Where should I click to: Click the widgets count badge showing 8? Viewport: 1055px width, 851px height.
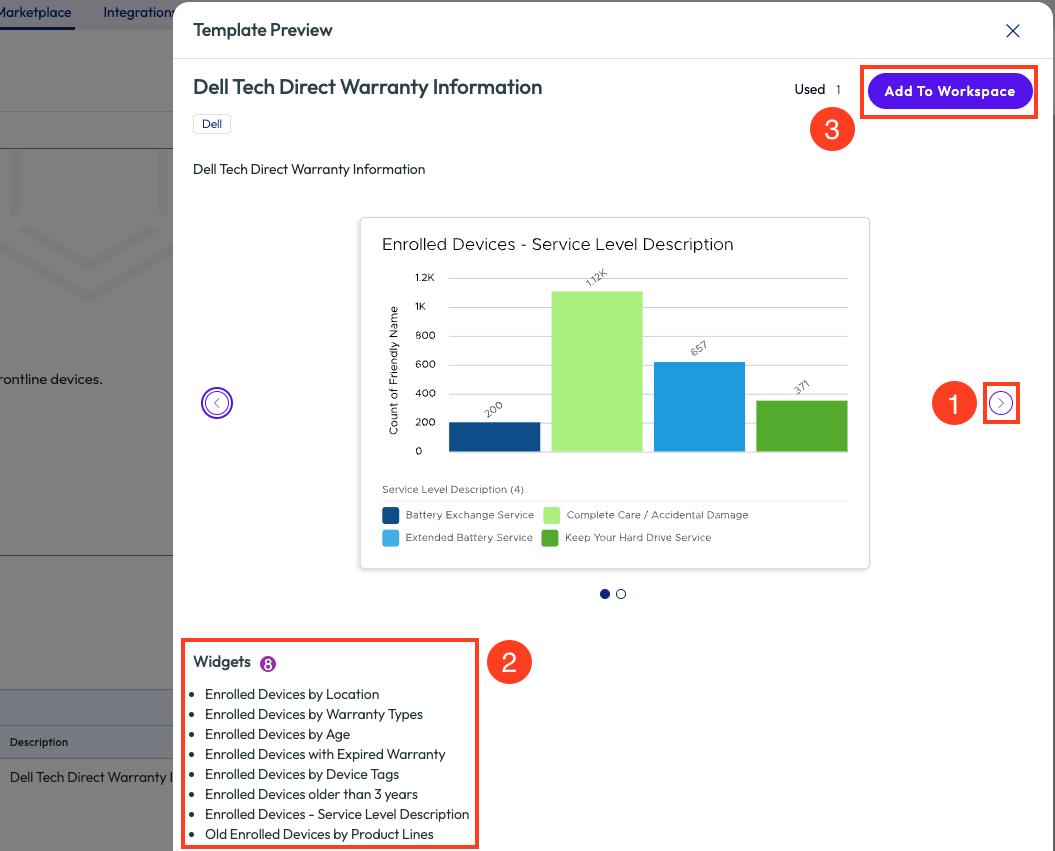coord(267,663)
